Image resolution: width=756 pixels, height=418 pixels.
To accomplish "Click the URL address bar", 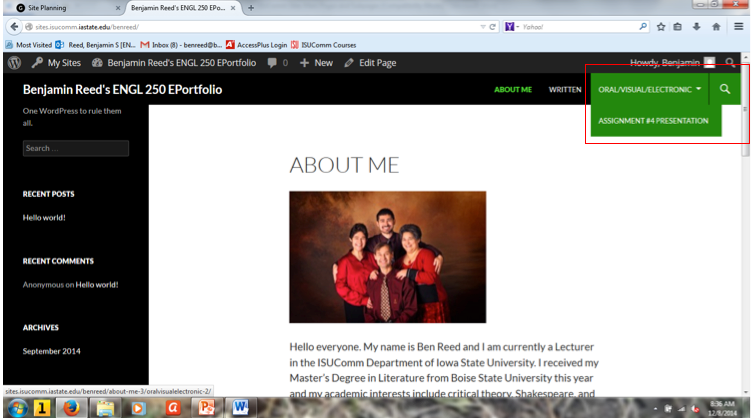I will click(251, 27).
